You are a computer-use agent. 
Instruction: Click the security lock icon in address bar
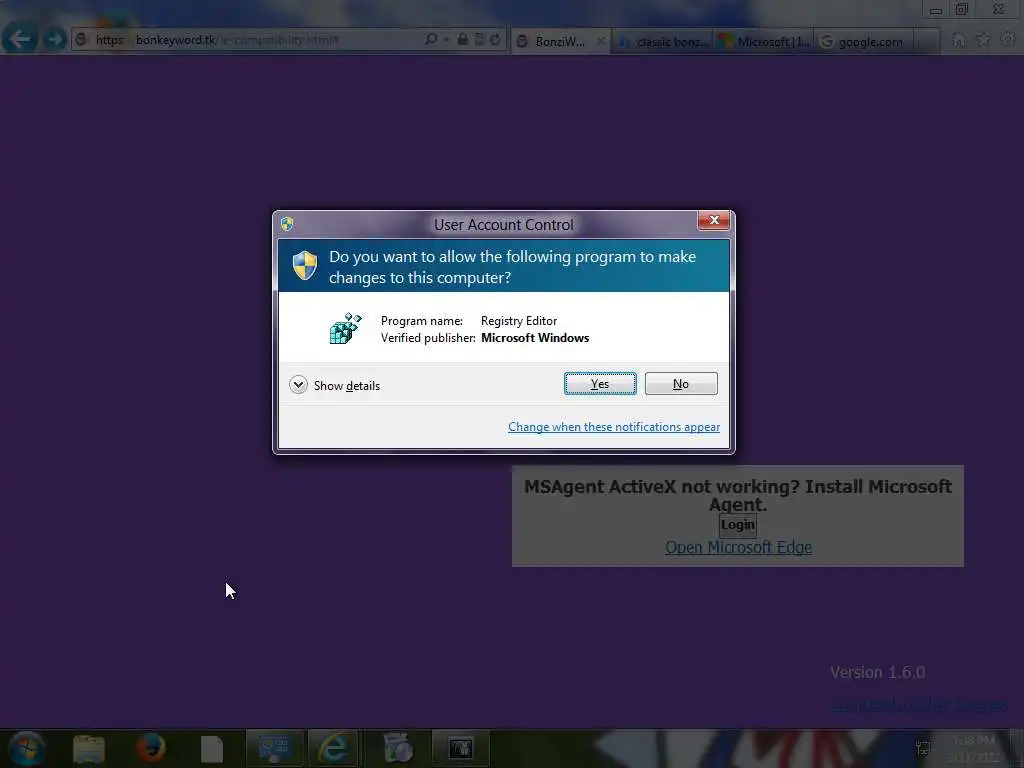462,39
